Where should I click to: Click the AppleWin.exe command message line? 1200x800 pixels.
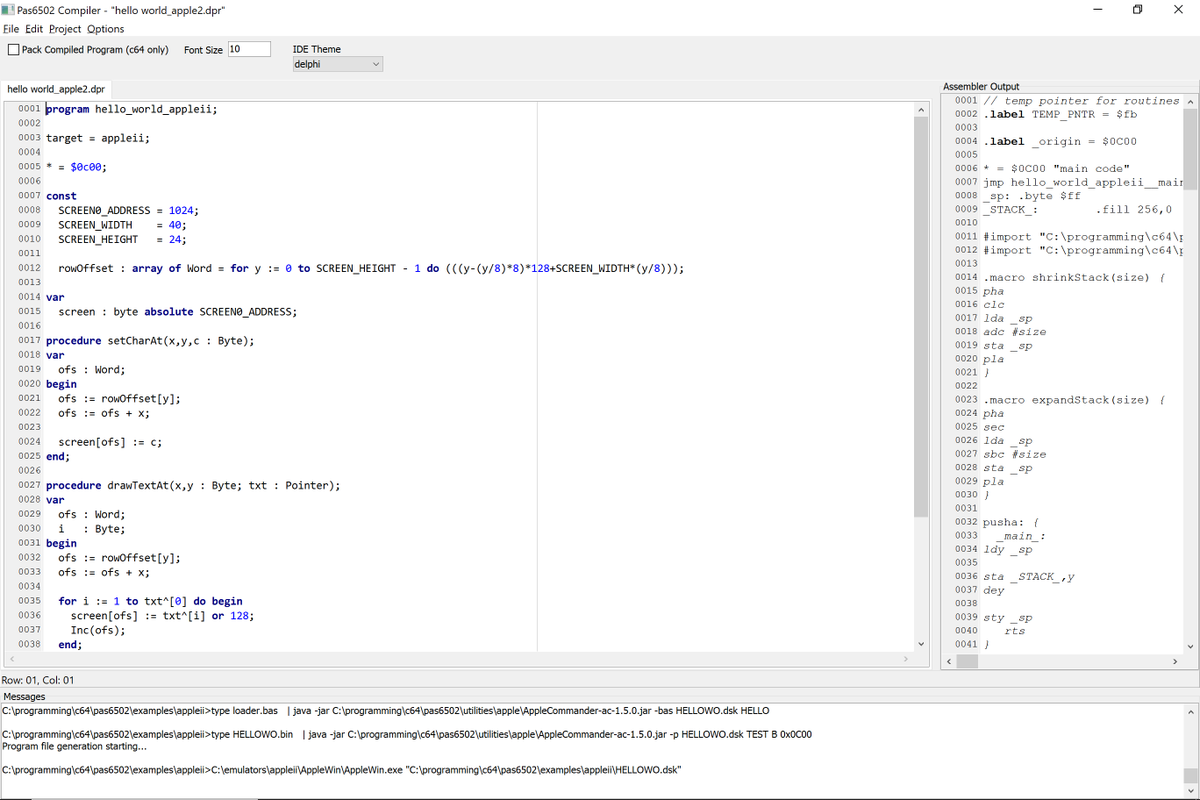coord(342,770)
